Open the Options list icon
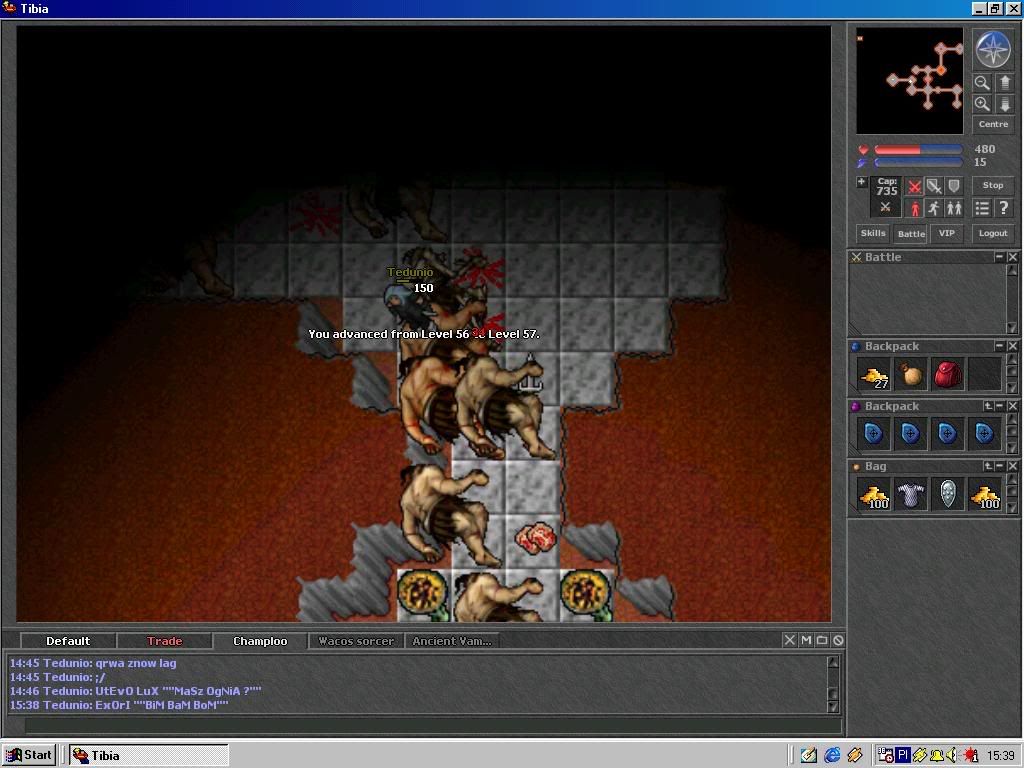The width and height of the screenshot is (1024, 768). (982, 208)
